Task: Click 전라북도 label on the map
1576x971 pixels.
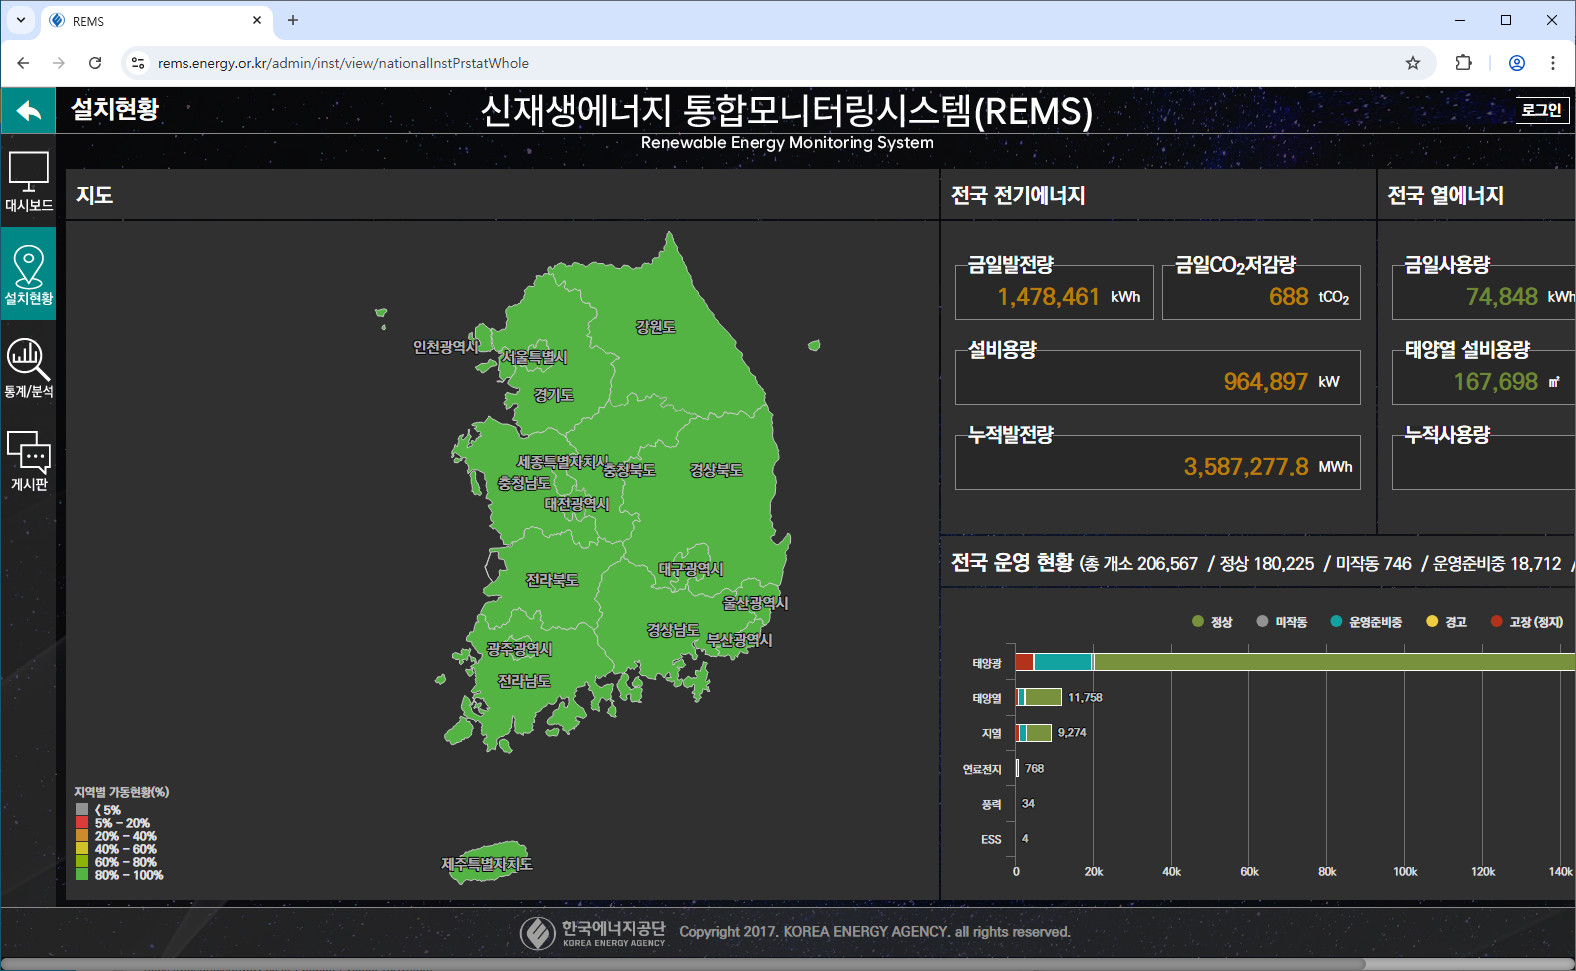Action: pos(553,580)
